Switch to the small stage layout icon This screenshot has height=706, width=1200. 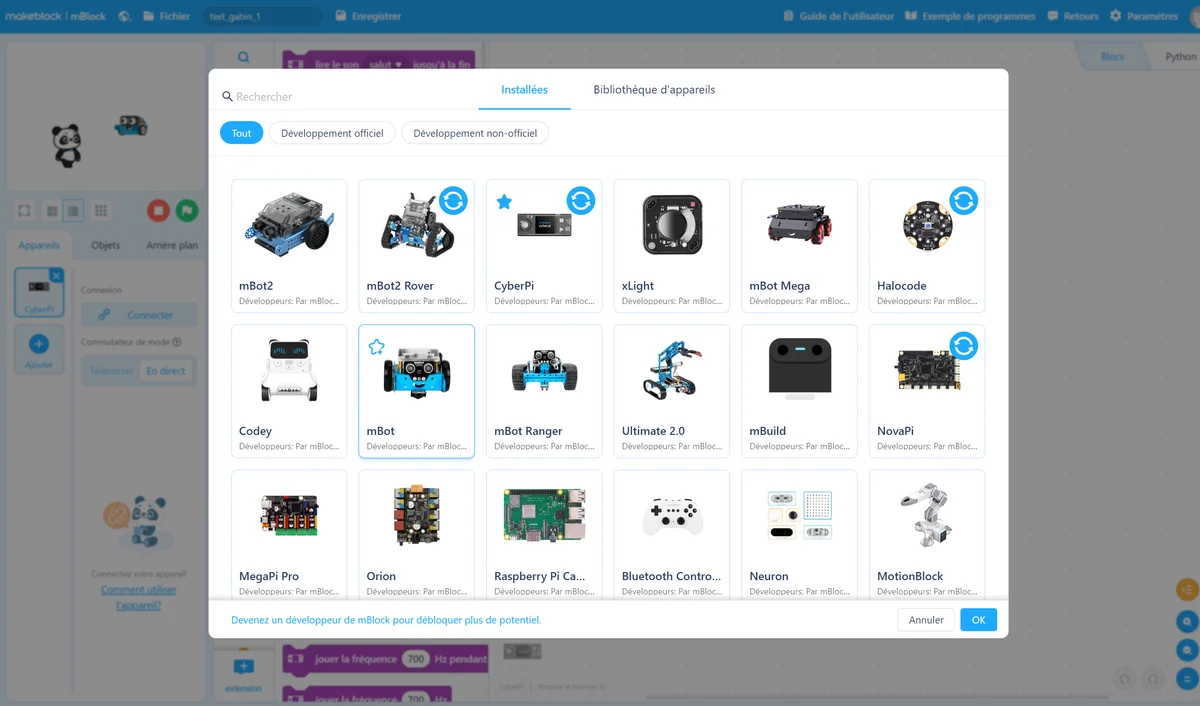(50, 211)
